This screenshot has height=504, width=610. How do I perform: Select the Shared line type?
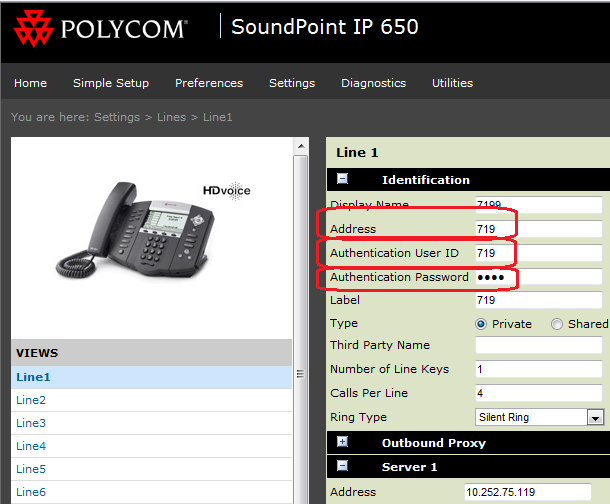tap(557, 324)
